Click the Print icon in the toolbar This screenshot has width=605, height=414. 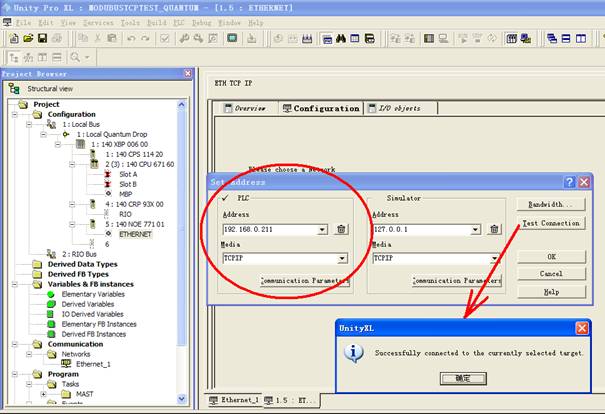[59, 39]
